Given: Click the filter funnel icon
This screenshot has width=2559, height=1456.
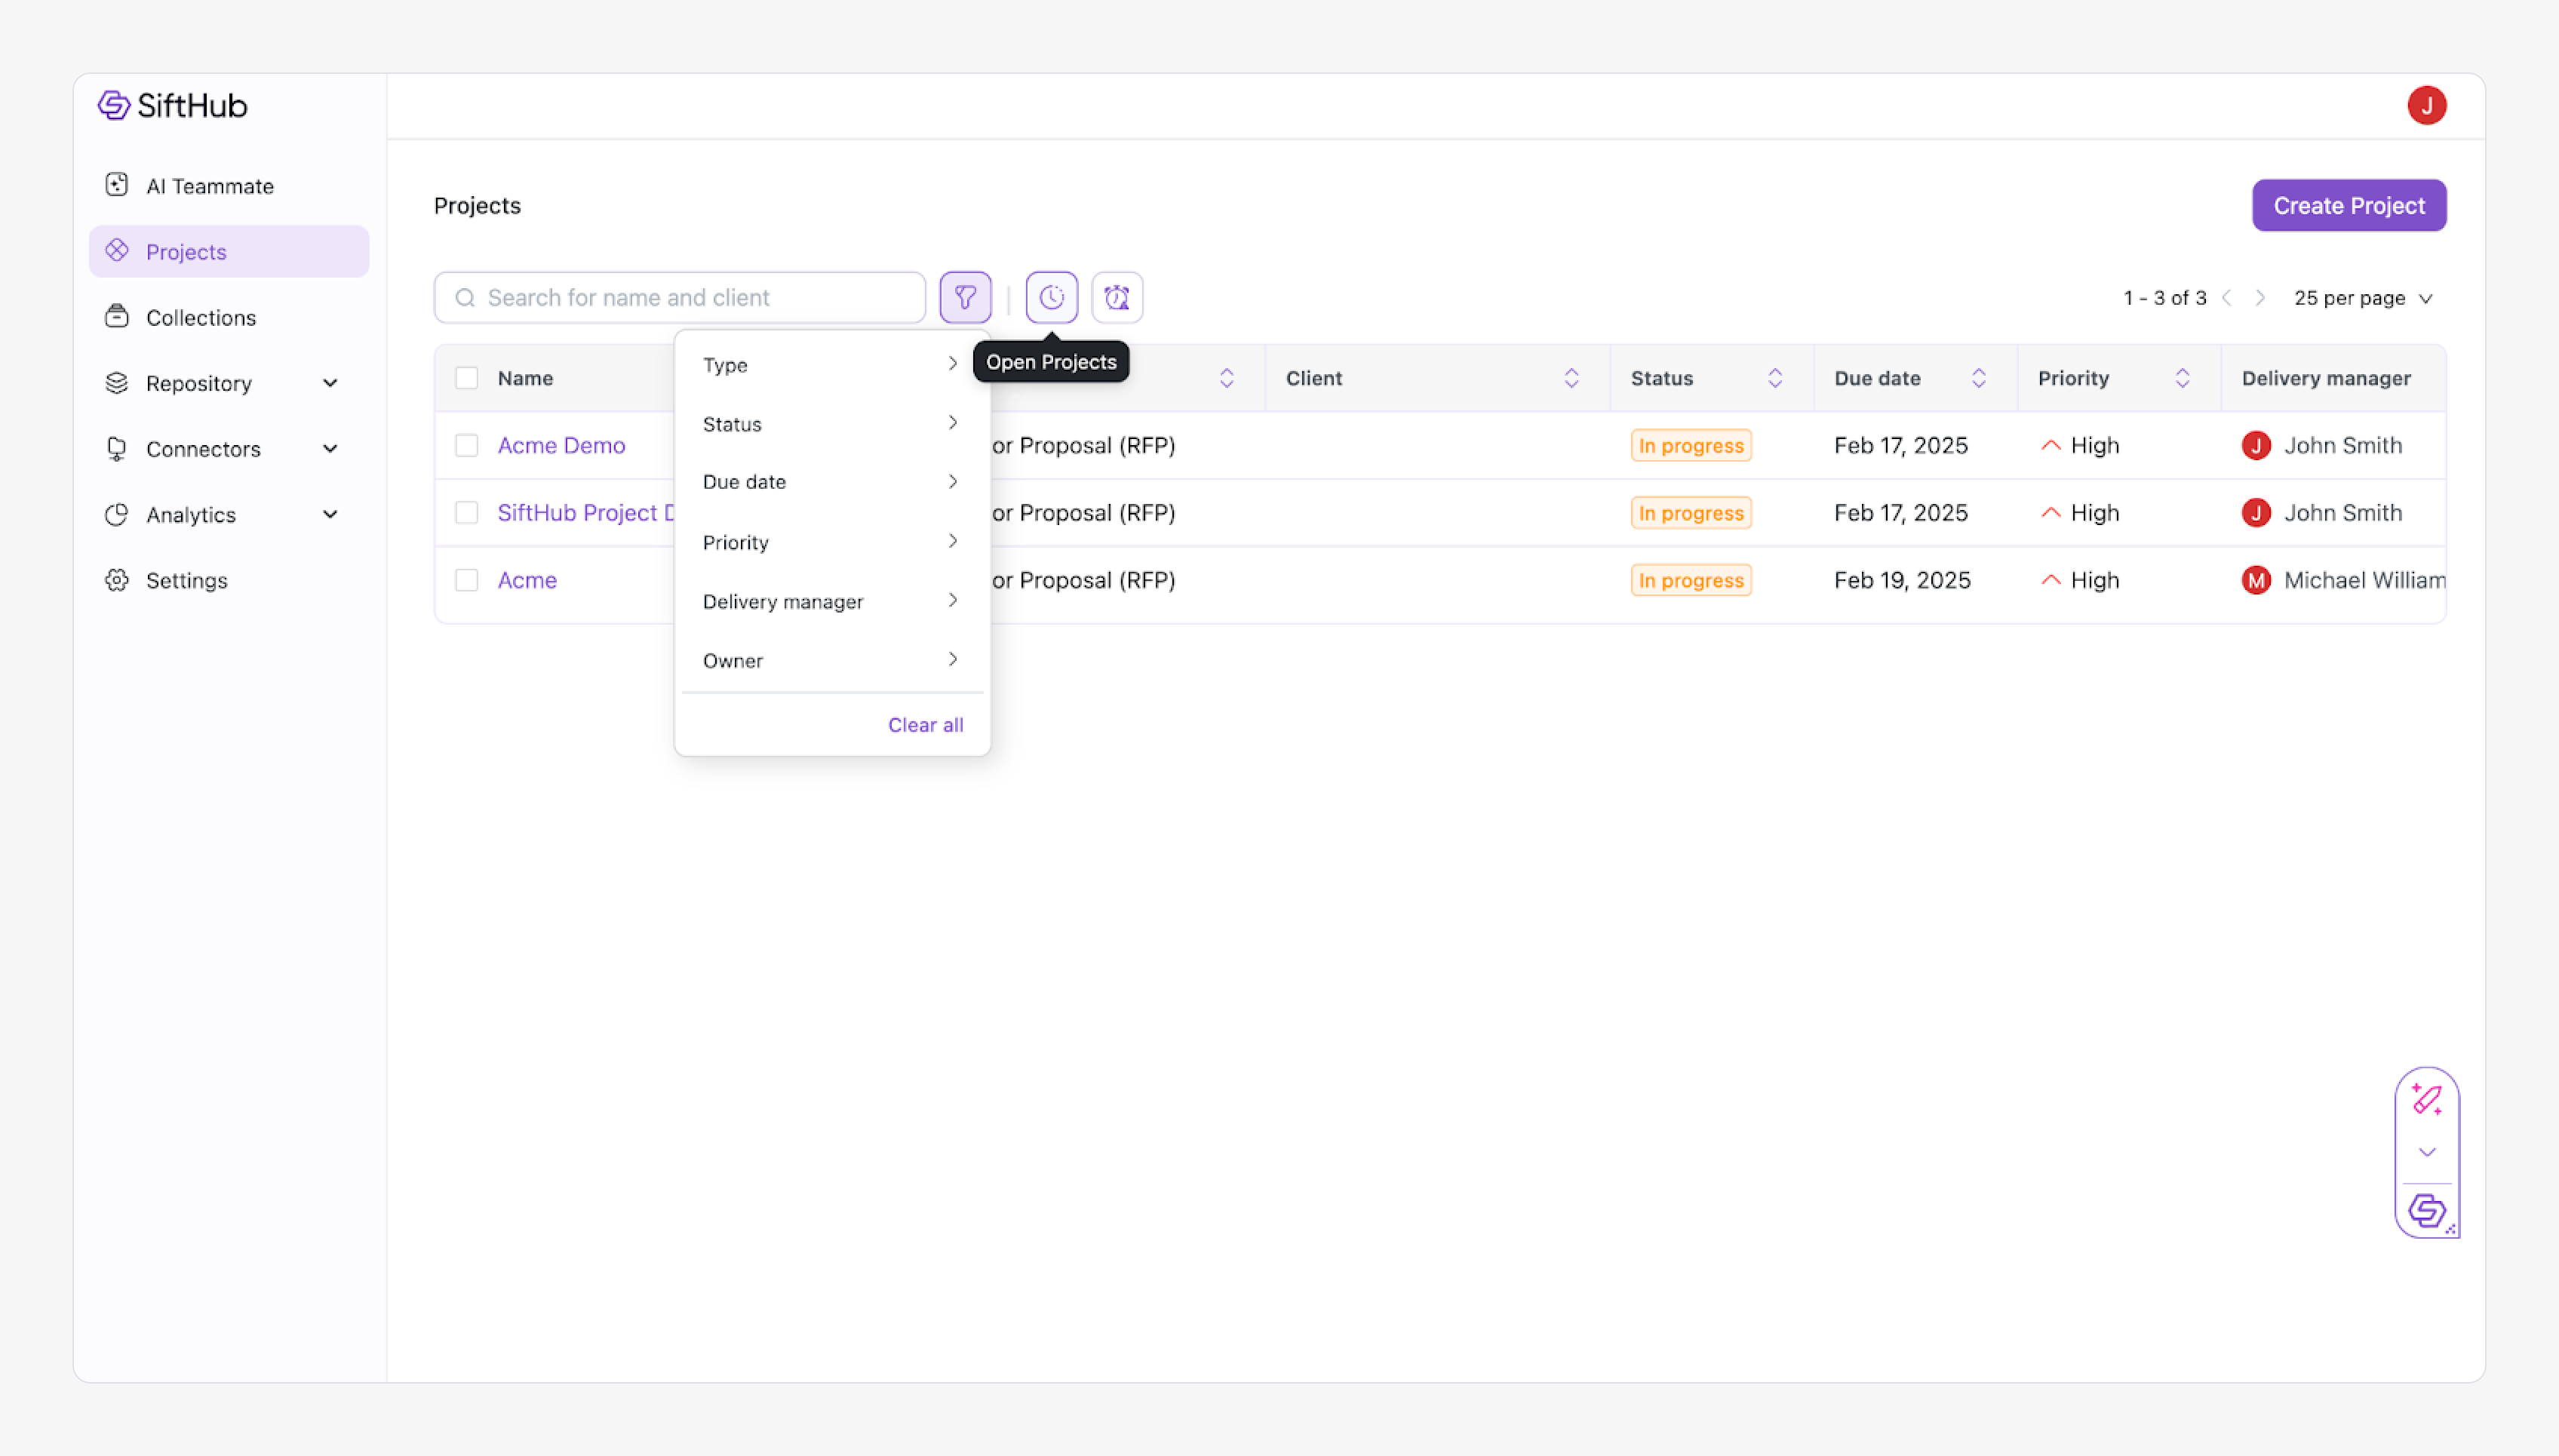Looking at the screenshot, I should click(x=964, y=297).
